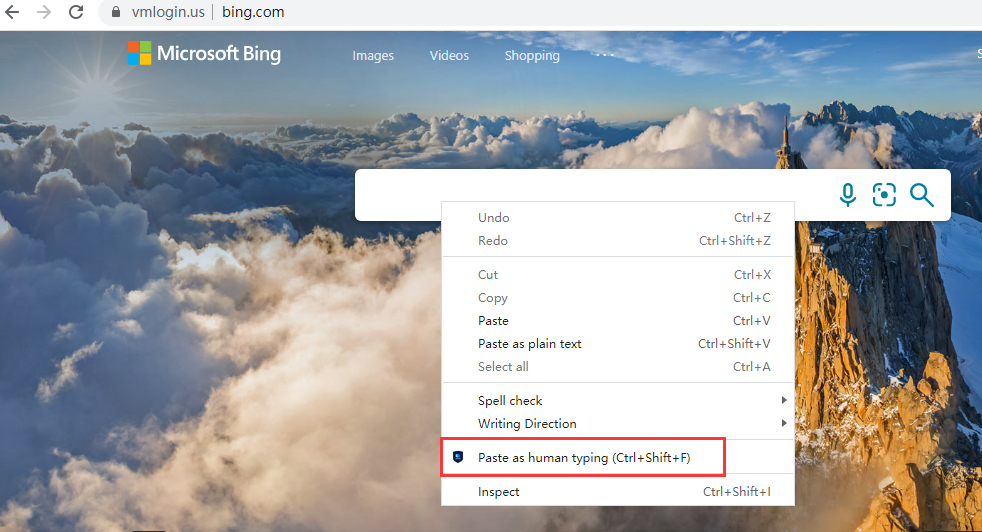The height and width of the screenshot is (532, 982).
Task: Click the browser back arrow
Action: click(12, 13)
